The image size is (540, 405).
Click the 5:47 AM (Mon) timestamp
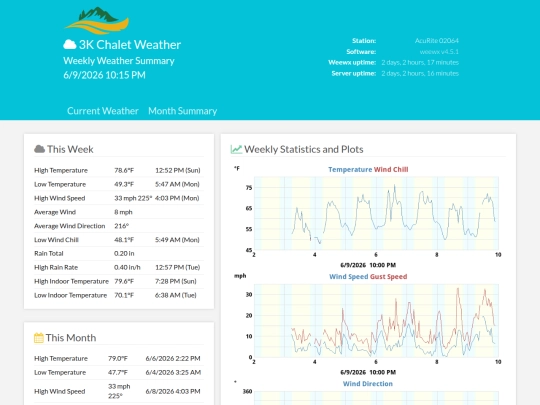tap(177, 184)
